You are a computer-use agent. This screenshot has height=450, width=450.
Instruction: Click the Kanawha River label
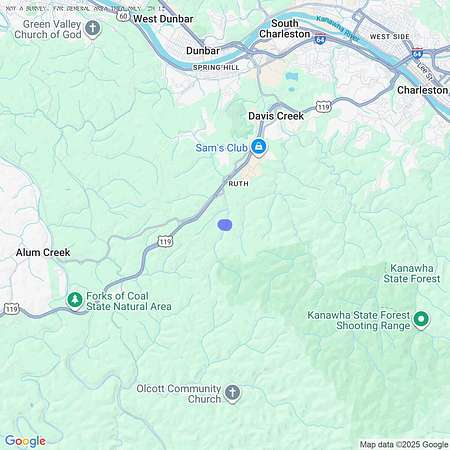pyautogui.click(x=338, y=29)
